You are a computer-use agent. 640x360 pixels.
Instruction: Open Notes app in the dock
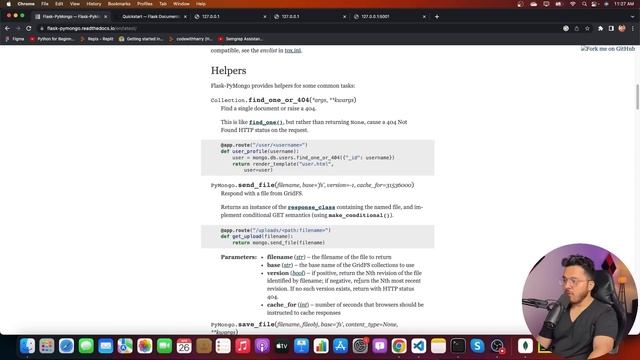[438, 346]
